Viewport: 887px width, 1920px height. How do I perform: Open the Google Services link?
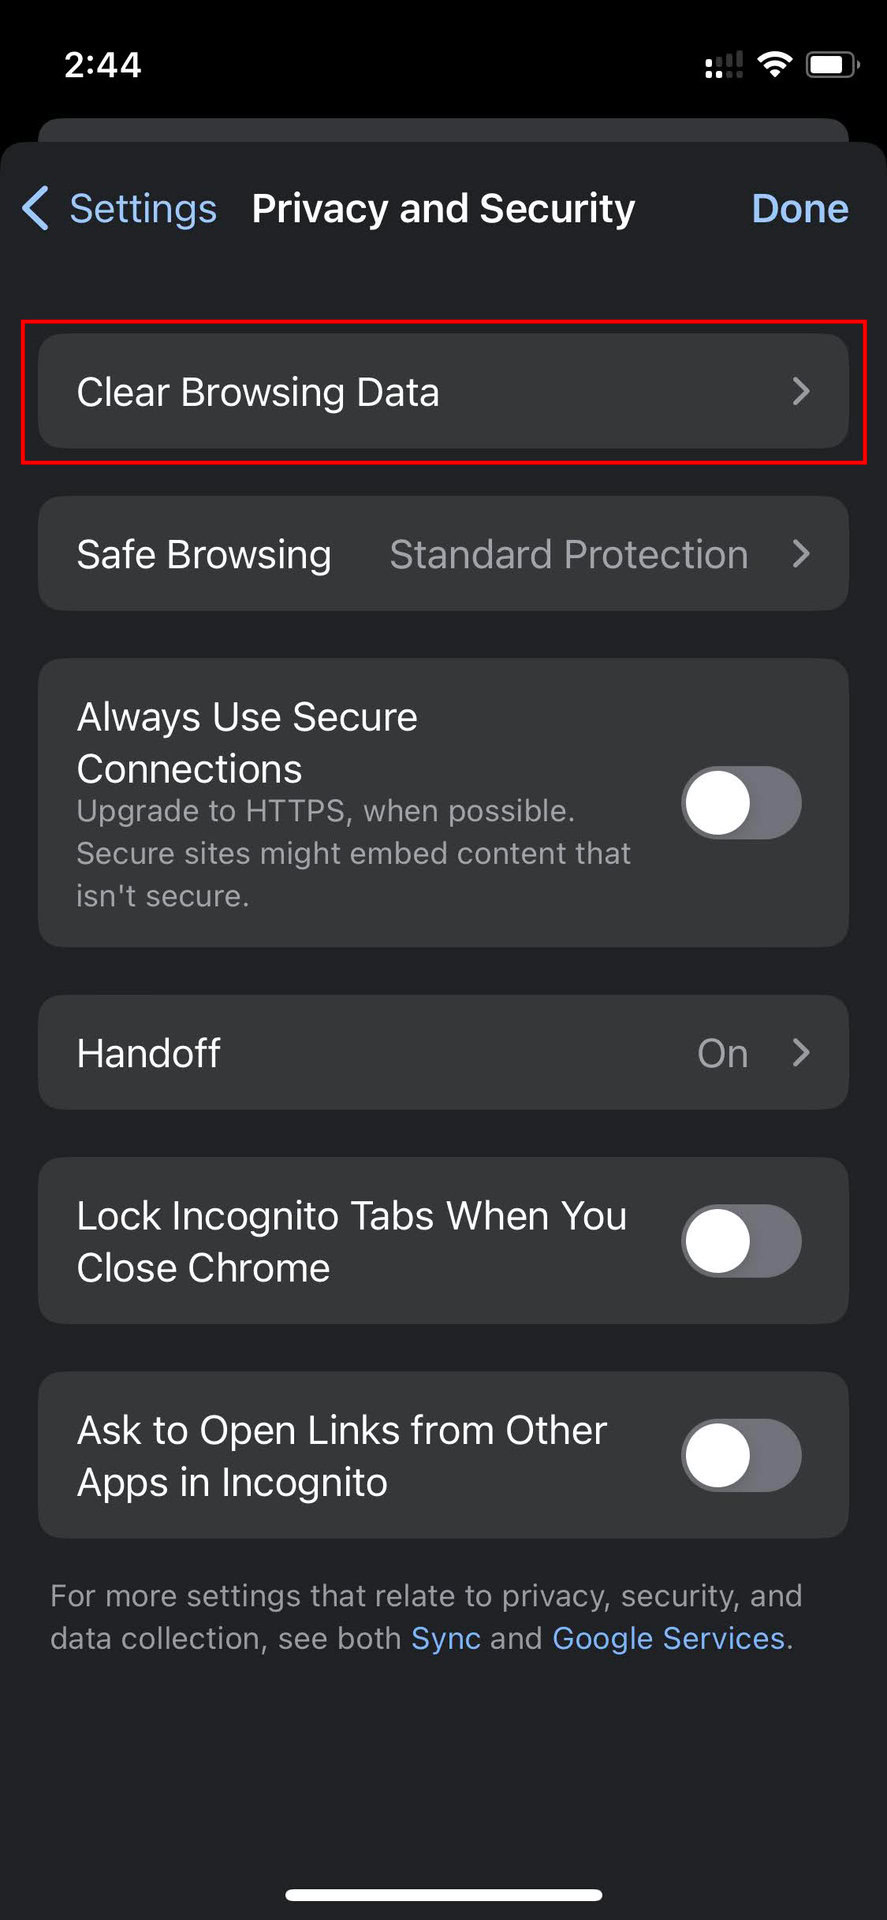click(x=668, y=1638)
